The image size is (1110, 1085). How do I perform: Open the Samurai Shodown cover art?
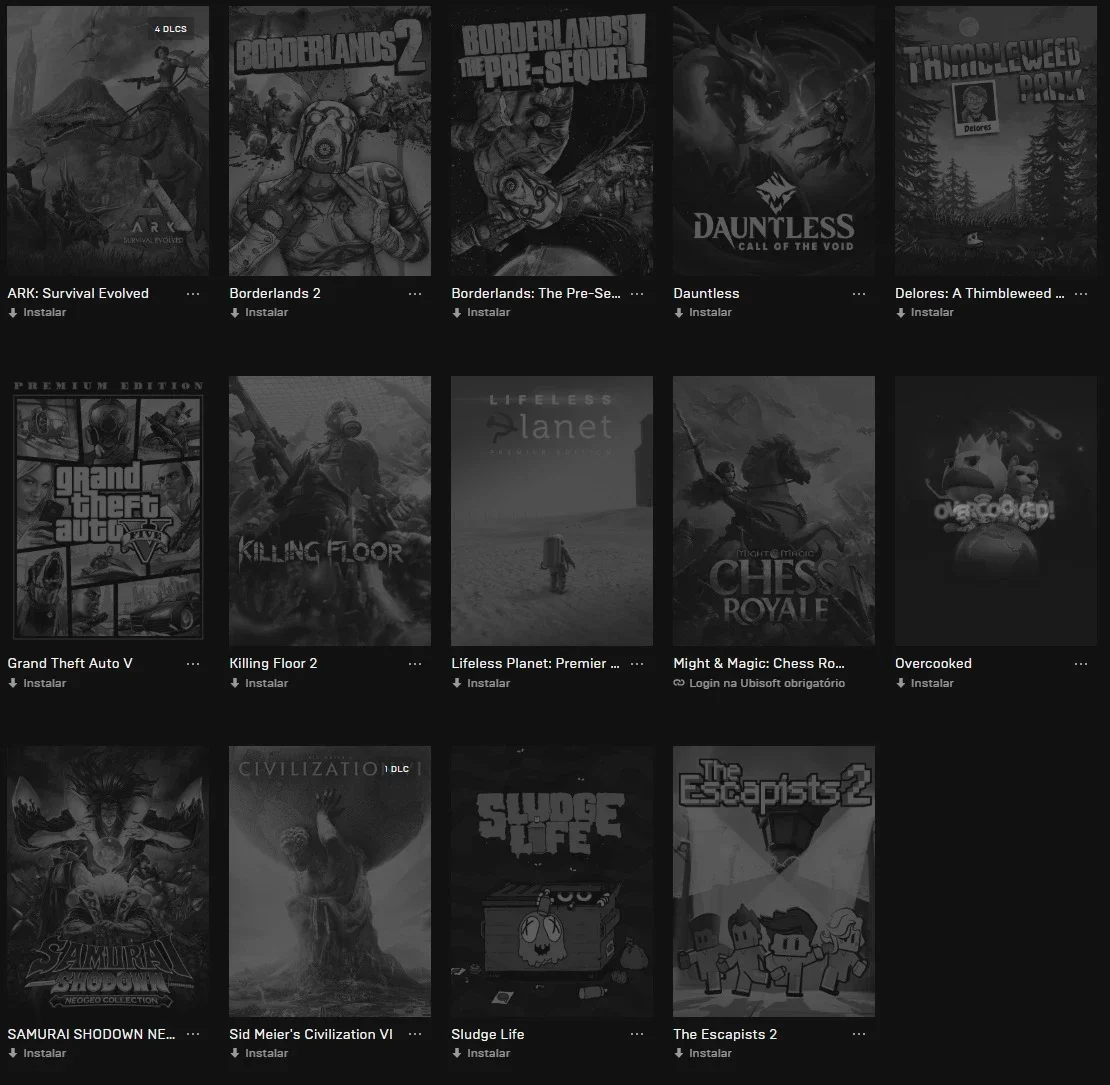pyautogui.click(x=108, y=881)
